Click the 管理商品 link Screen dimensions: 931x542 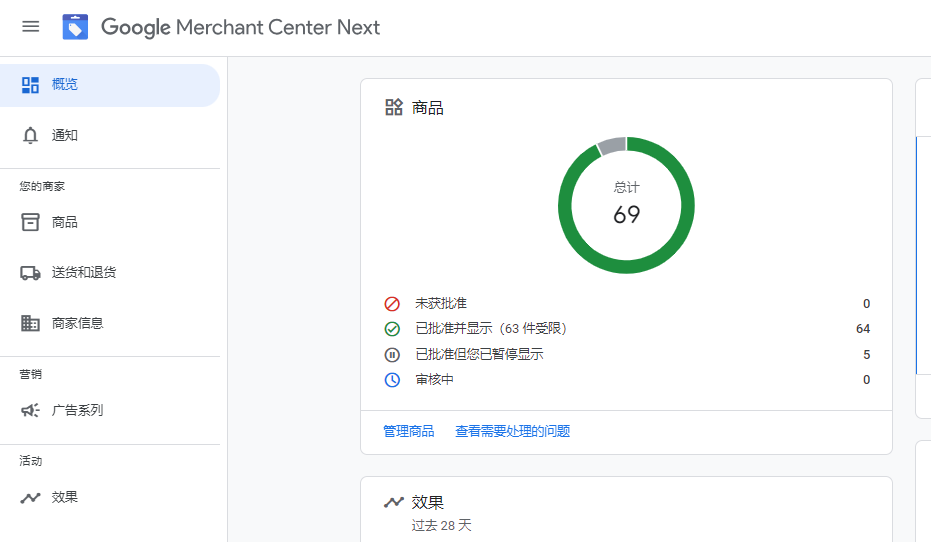[409, 431]
